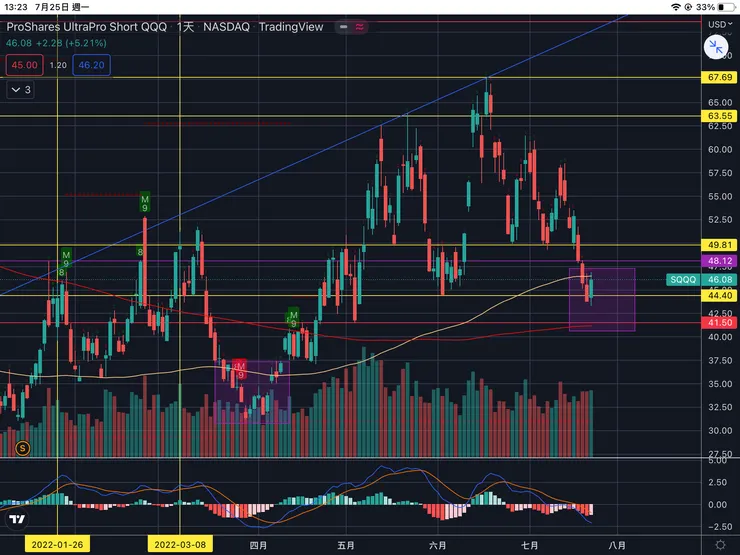Tap the 13:23 clock in status bar

click(x=16, y=7)
